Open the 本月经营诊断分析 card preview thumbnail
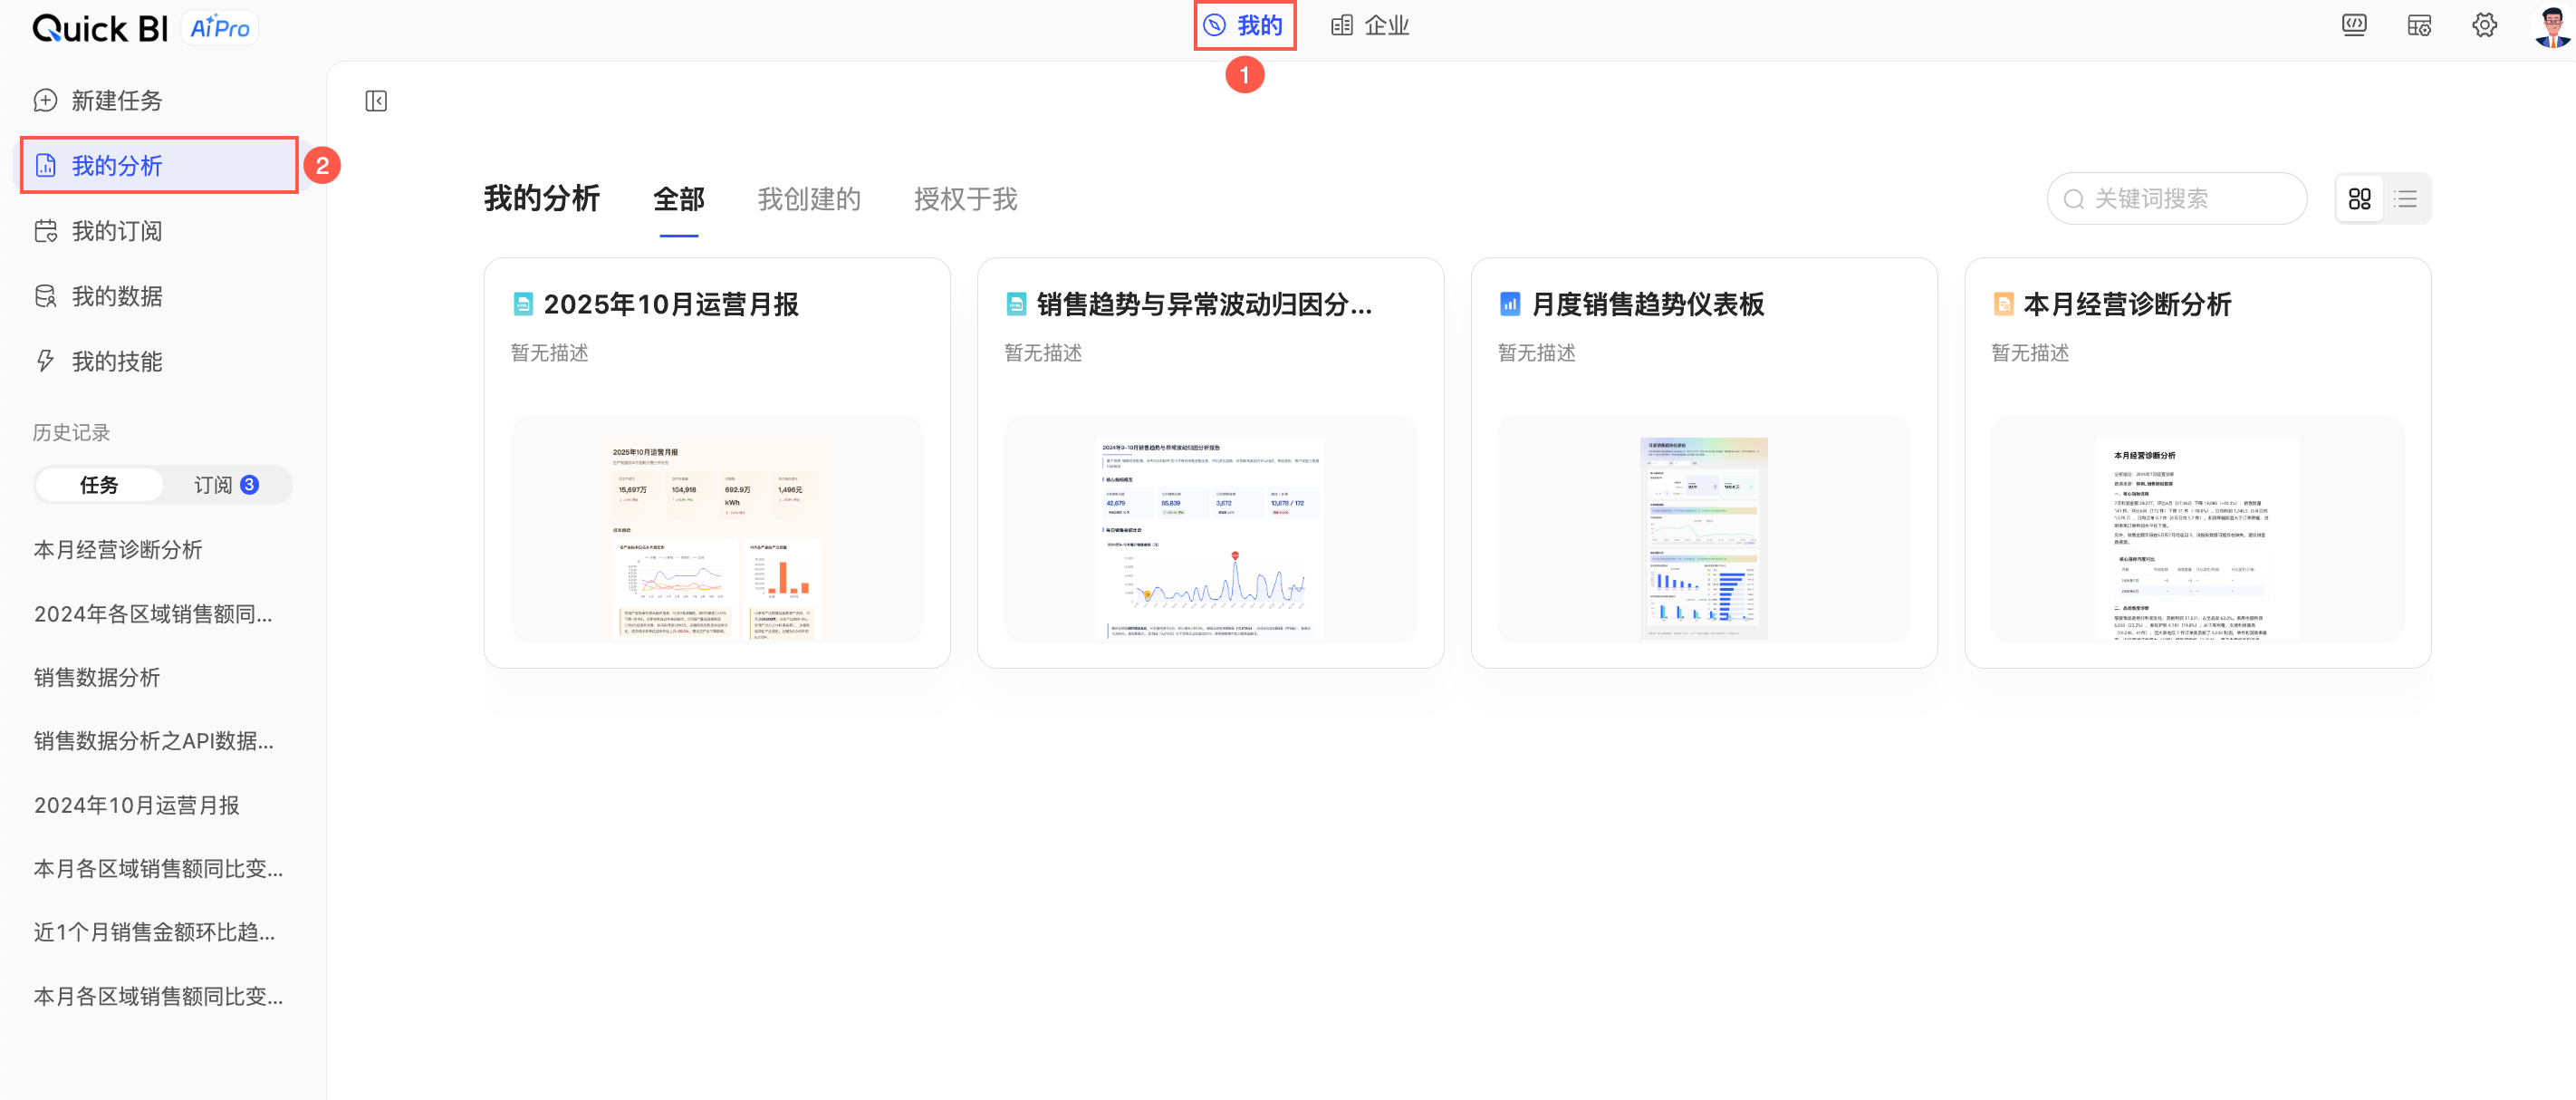This screenshot has width=2576, height=1100. click(2197, 529)
